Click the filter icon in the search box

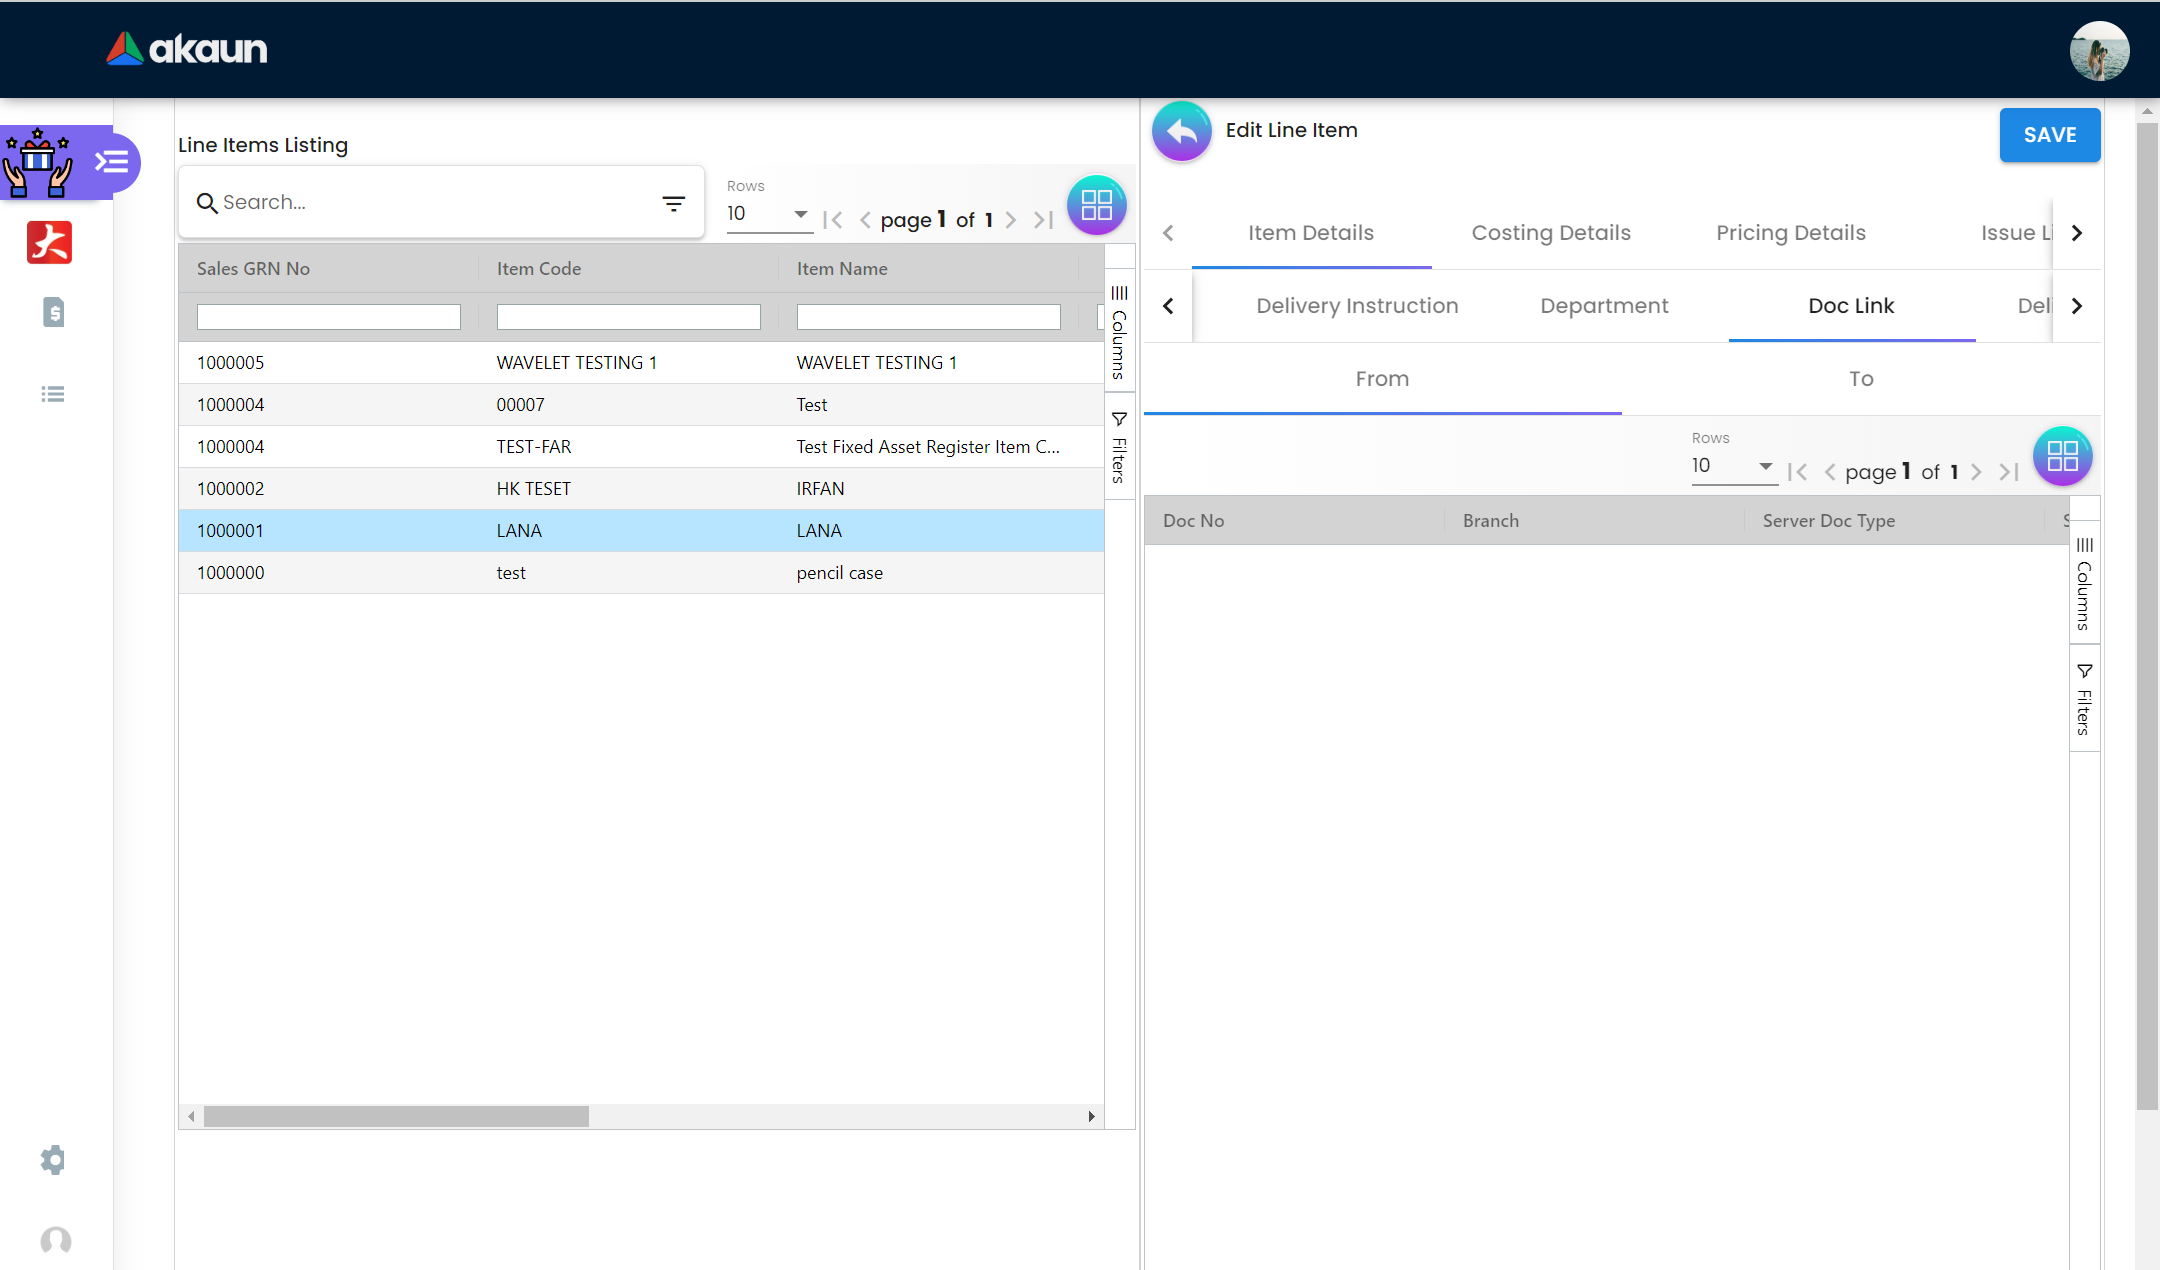coord(673,203)
